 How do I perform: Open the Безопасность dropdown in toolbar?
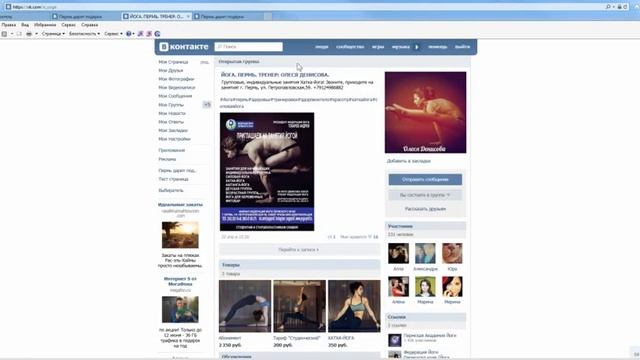(84, 34)
